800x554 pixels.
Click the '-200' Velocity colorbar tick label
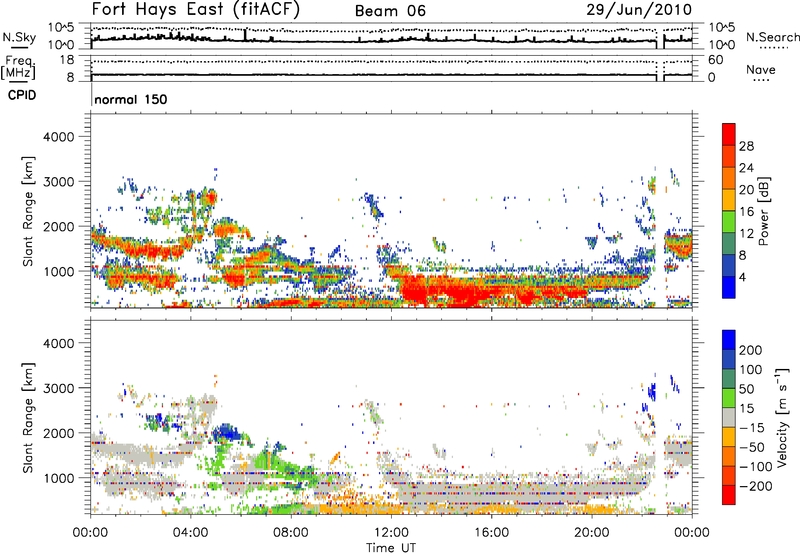[x=754, y=486]
